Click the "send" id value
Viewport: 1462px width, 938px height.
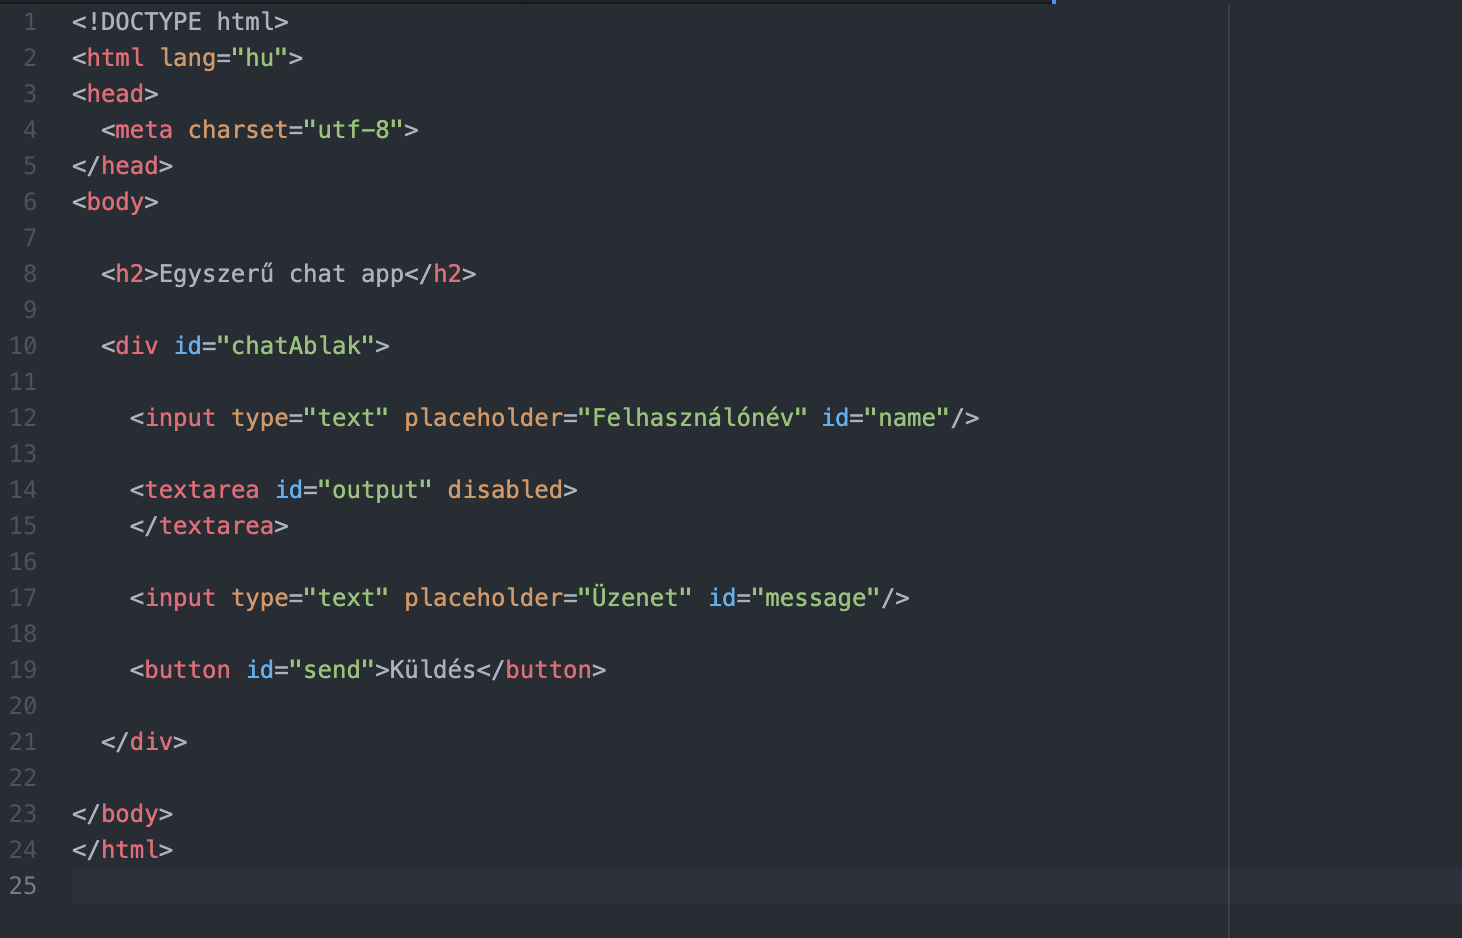point(331,670)
